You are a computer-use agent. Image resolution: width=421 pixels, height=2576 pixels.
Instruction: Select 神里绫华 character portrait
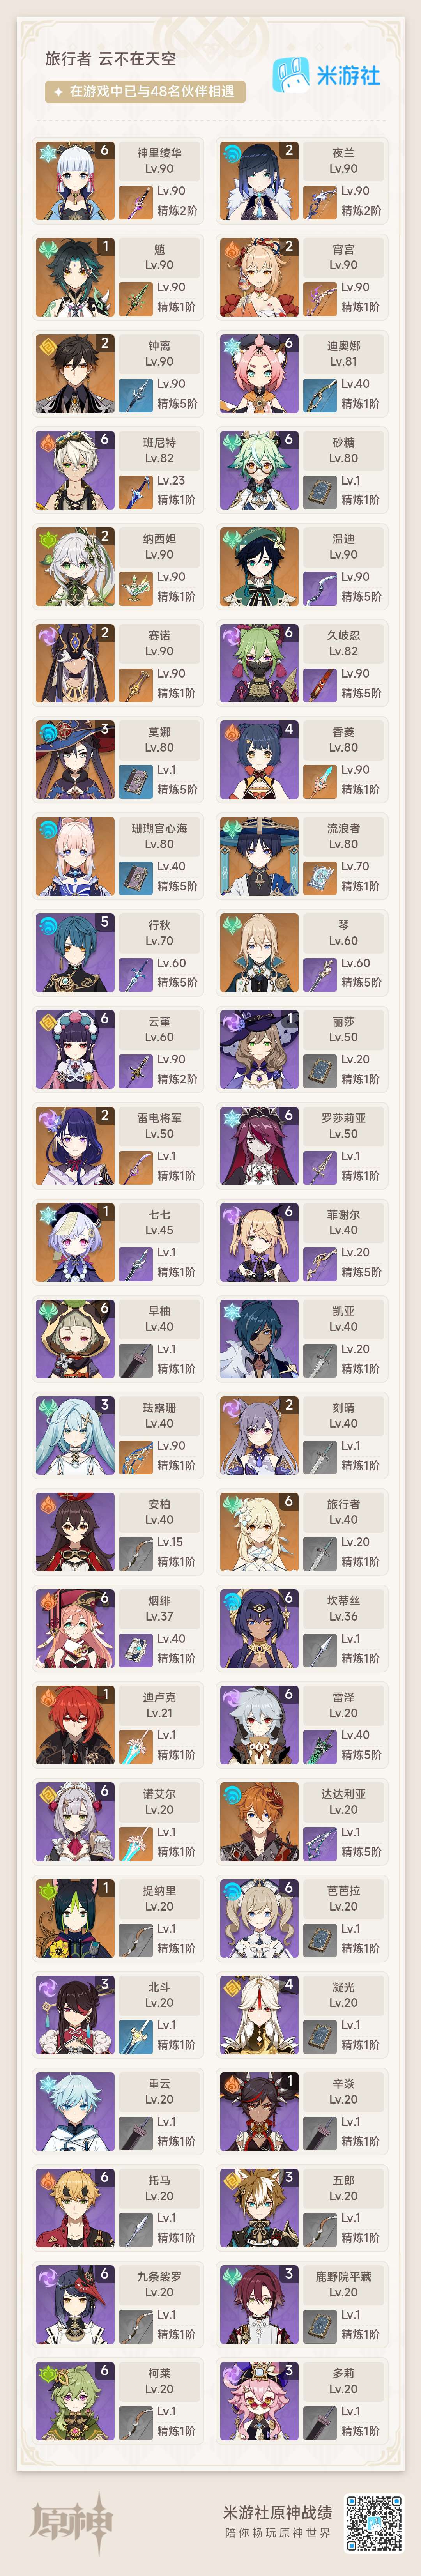pos(75,181)
